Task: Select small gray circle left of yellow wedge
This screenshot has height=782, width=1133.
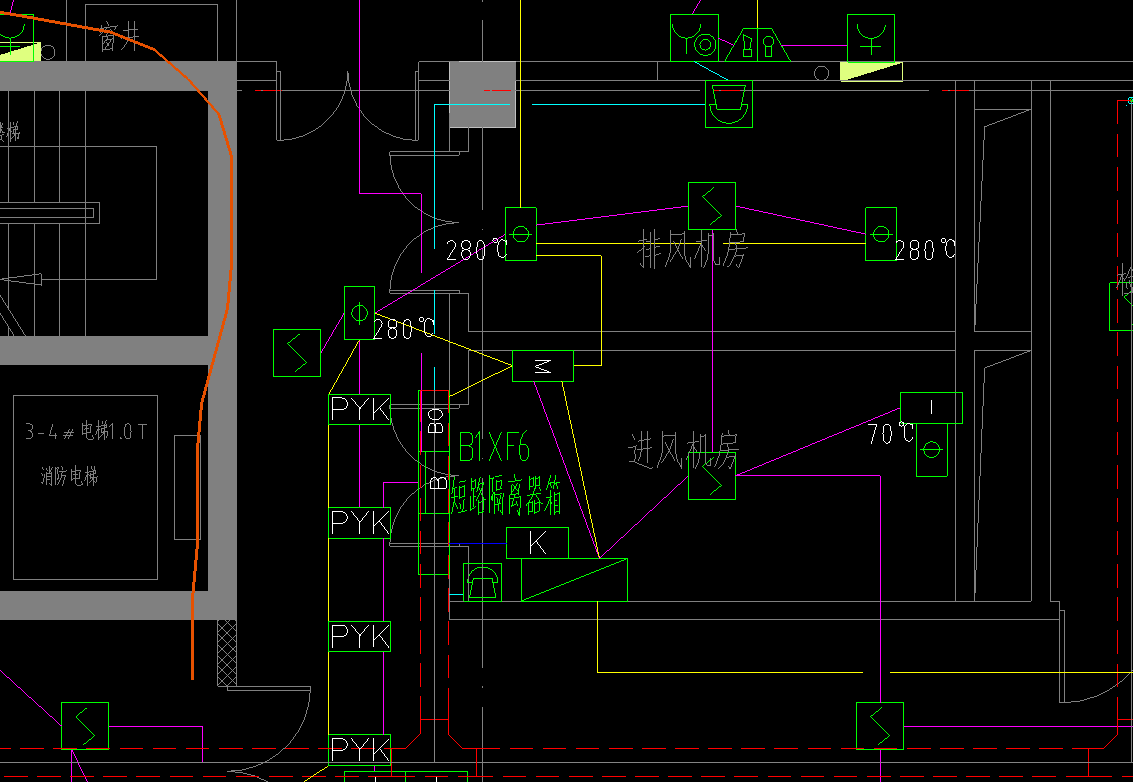Action: point(822,73)
